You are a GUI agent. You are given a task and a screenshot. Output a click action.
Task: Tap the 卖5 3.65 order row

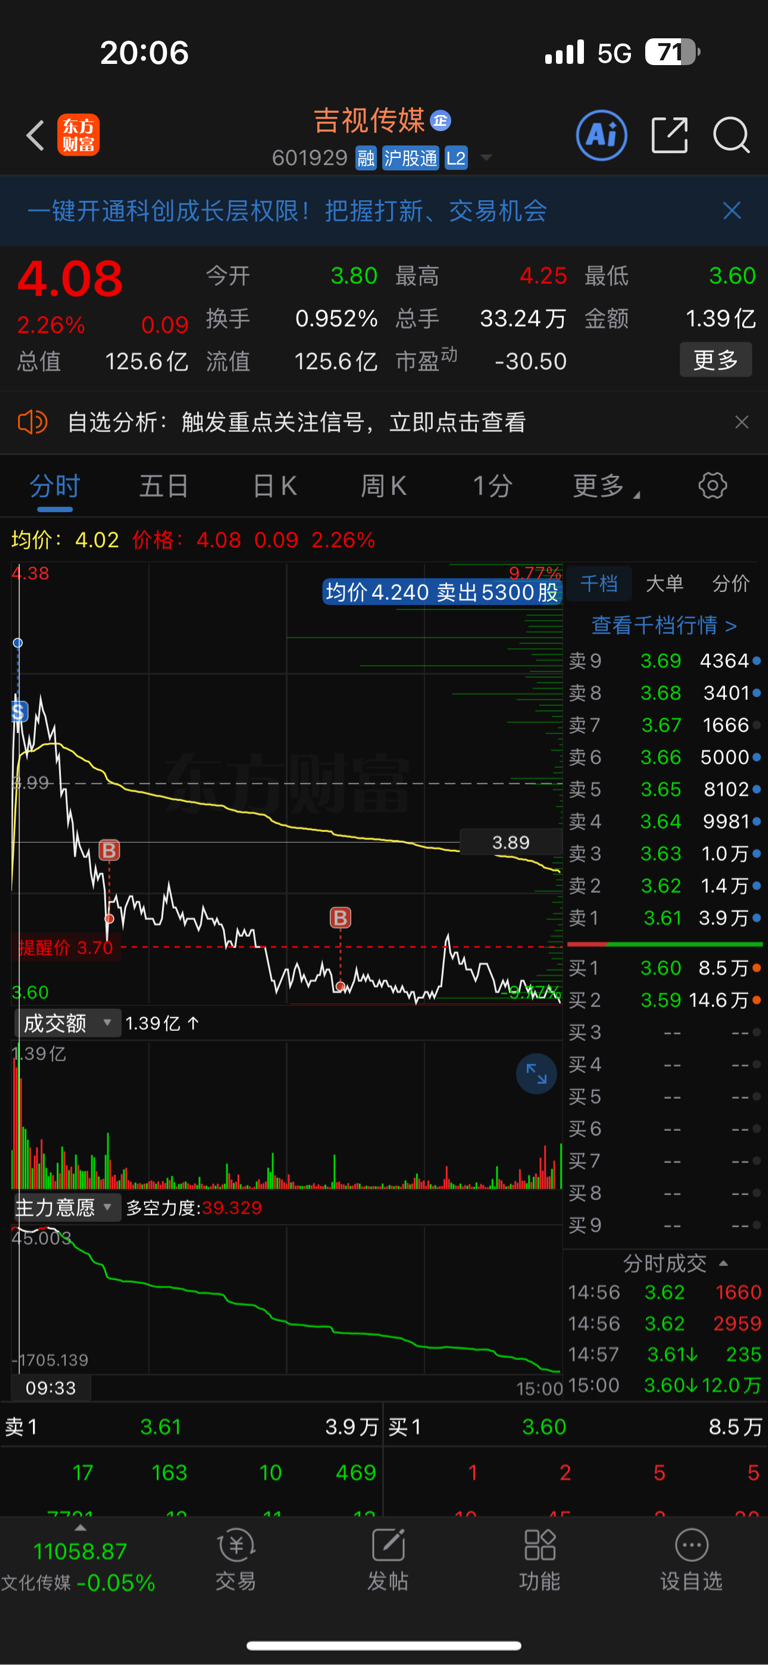665,789
